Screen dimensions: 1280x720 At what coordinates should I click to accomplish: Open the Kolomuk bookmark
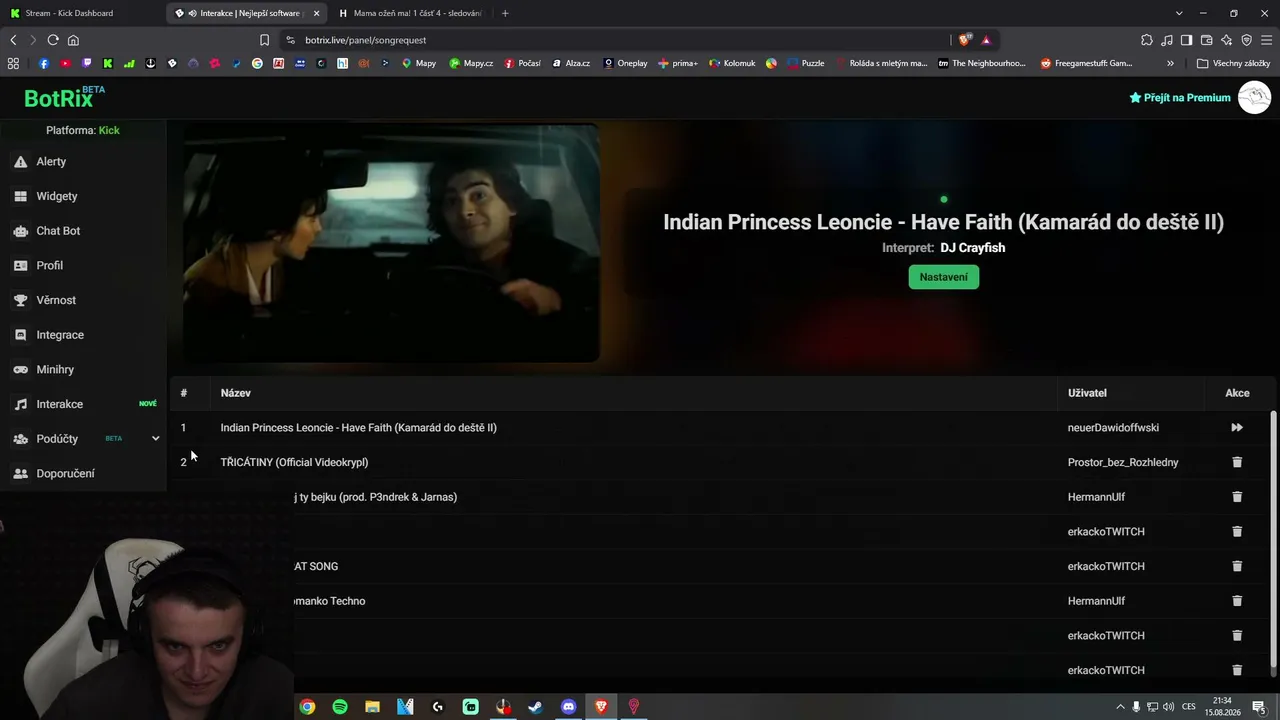point(732,63)
